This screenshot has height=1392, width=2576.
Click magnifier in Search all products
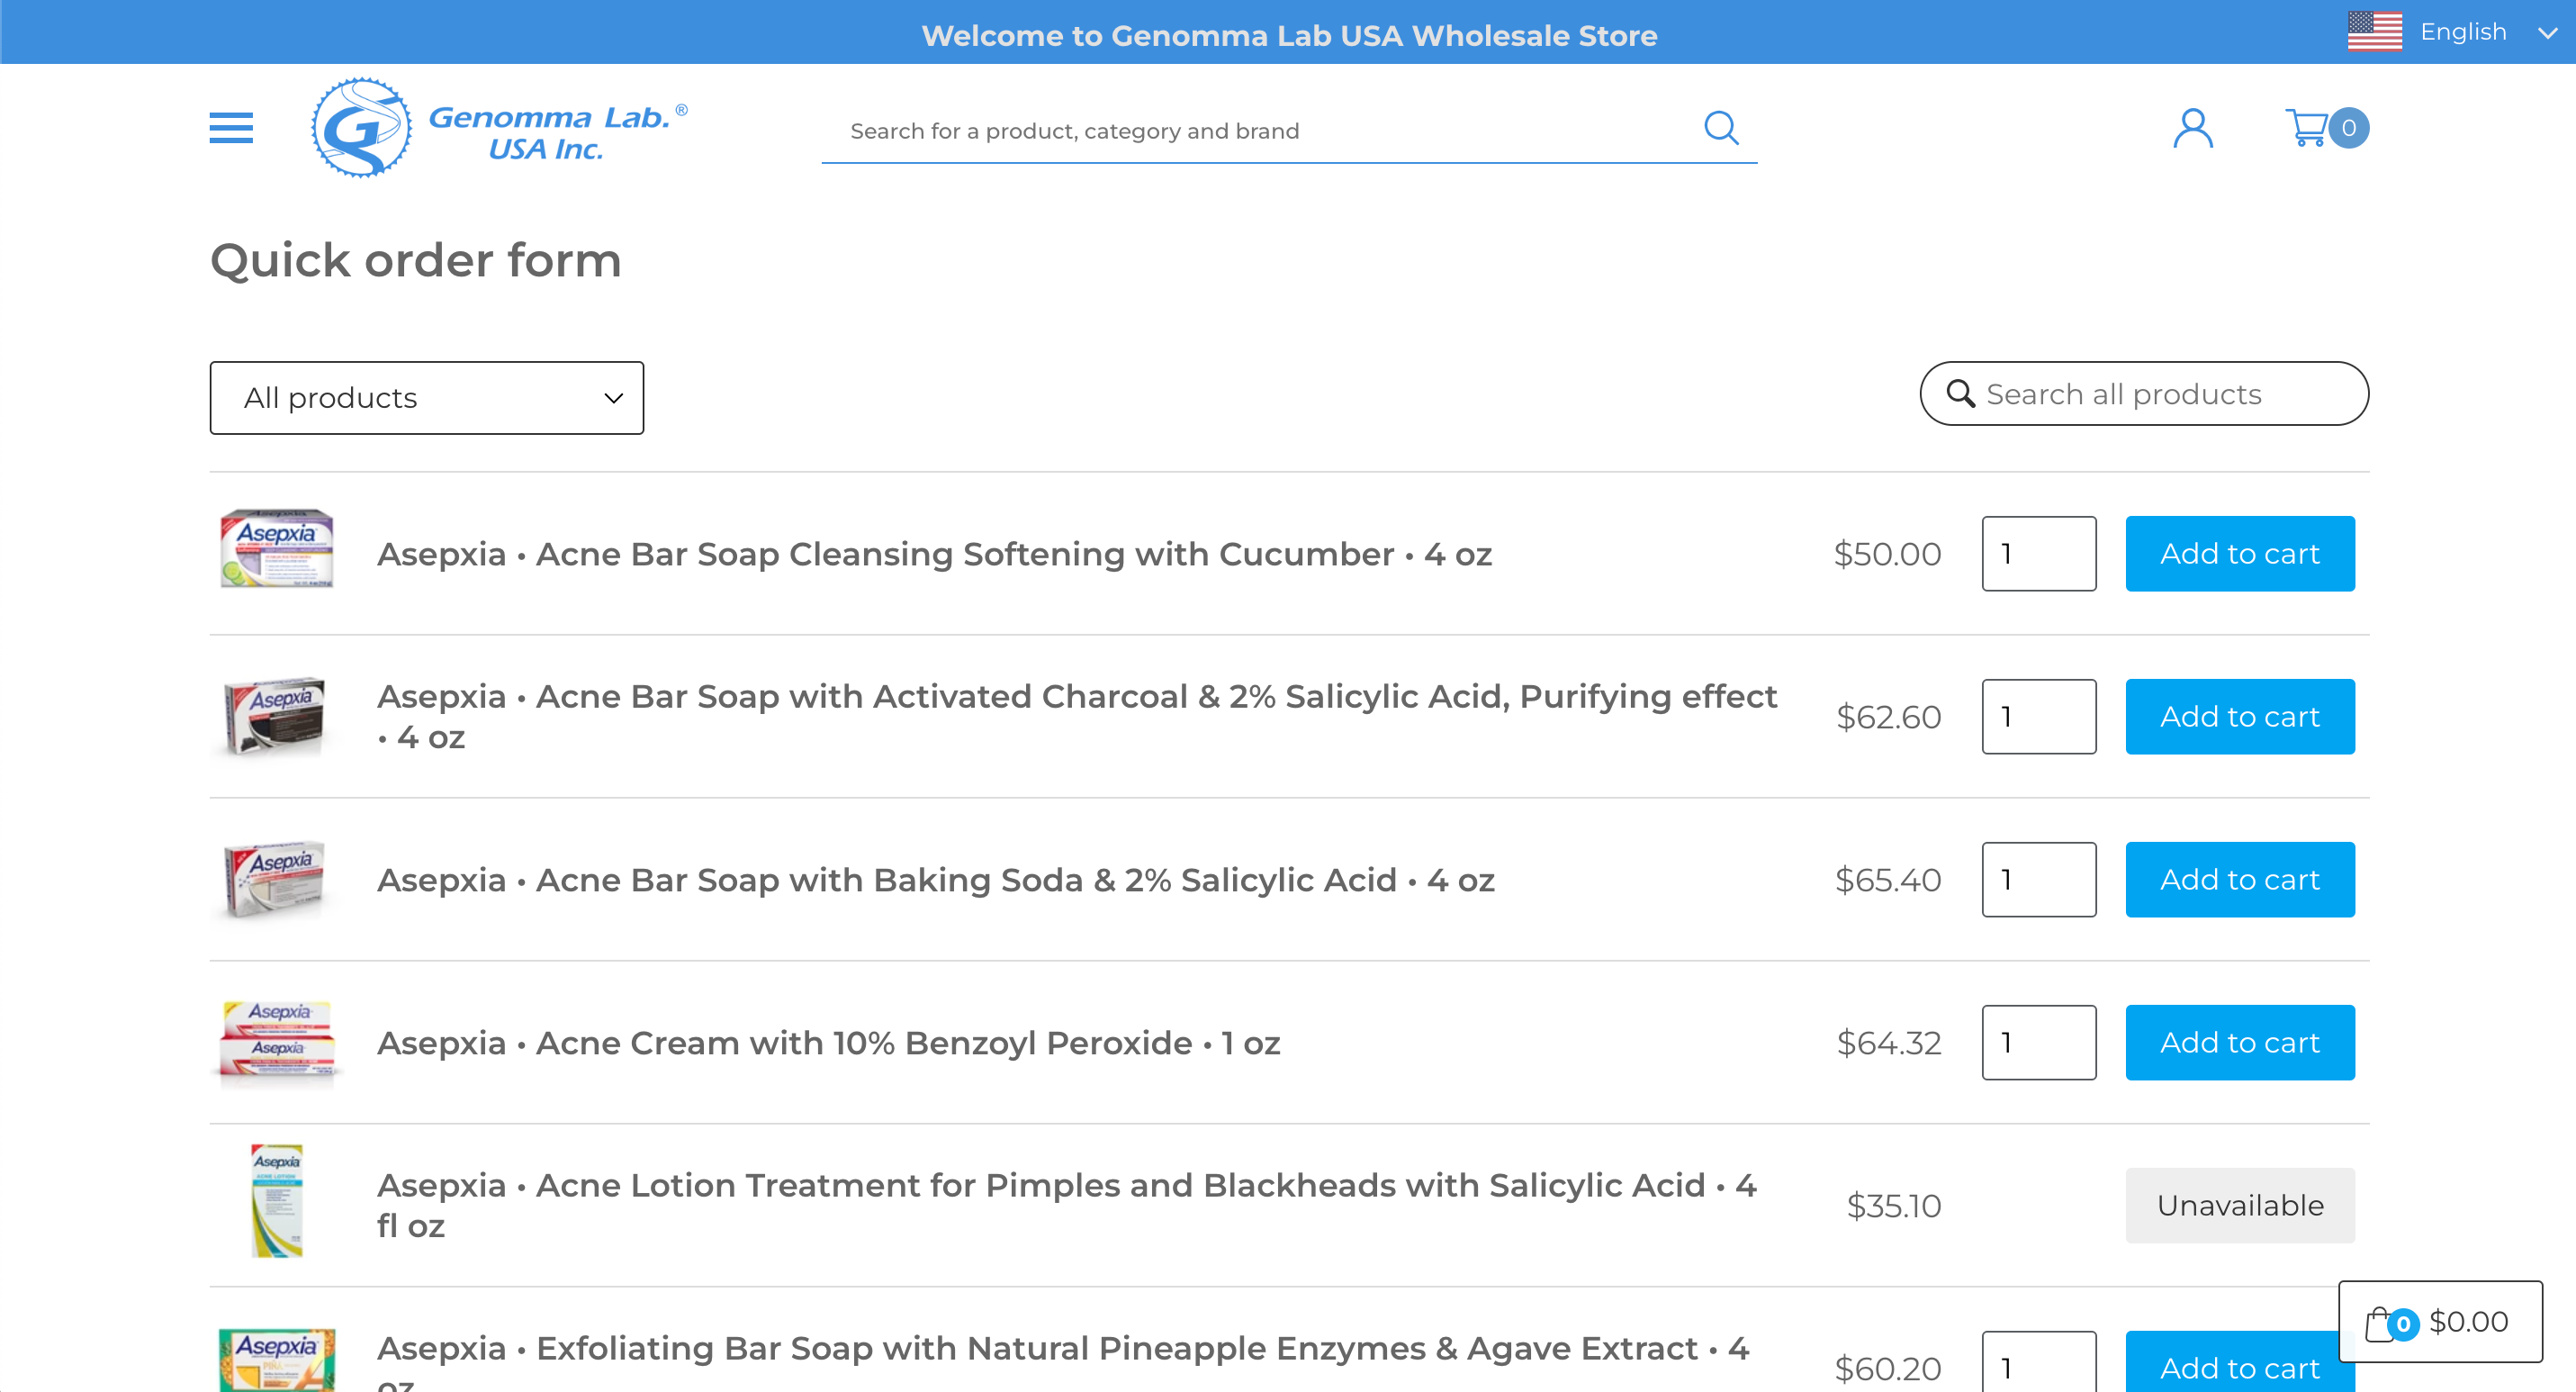[1960, 394]
